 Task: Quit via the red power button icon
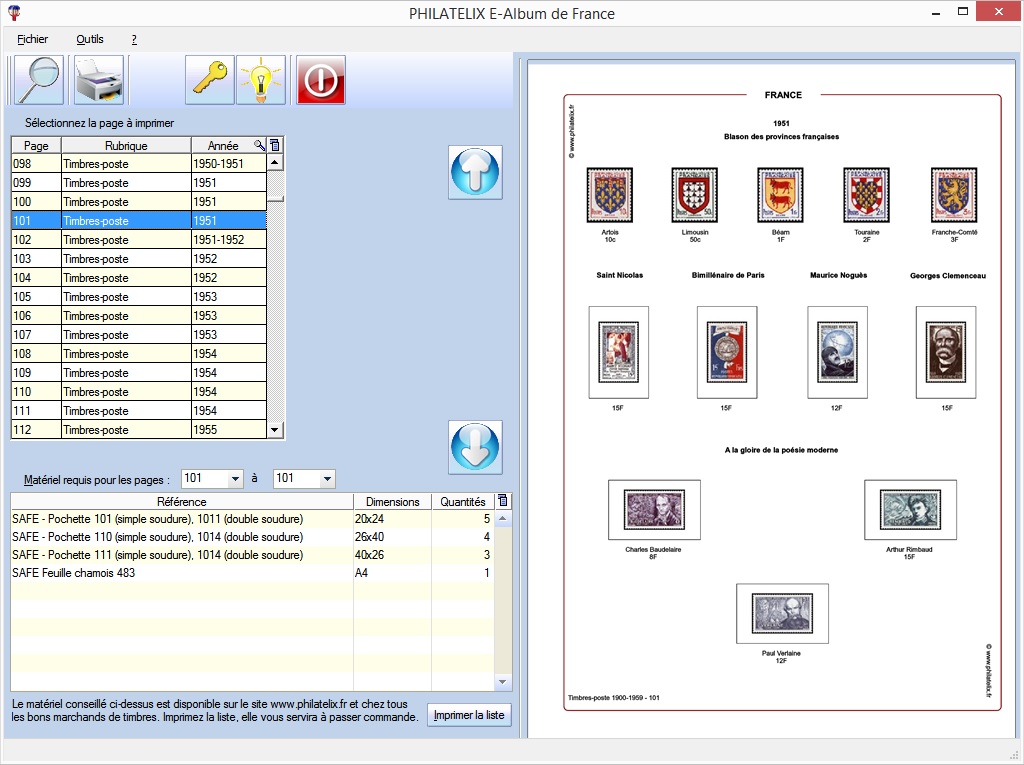[x=319, y=80]
